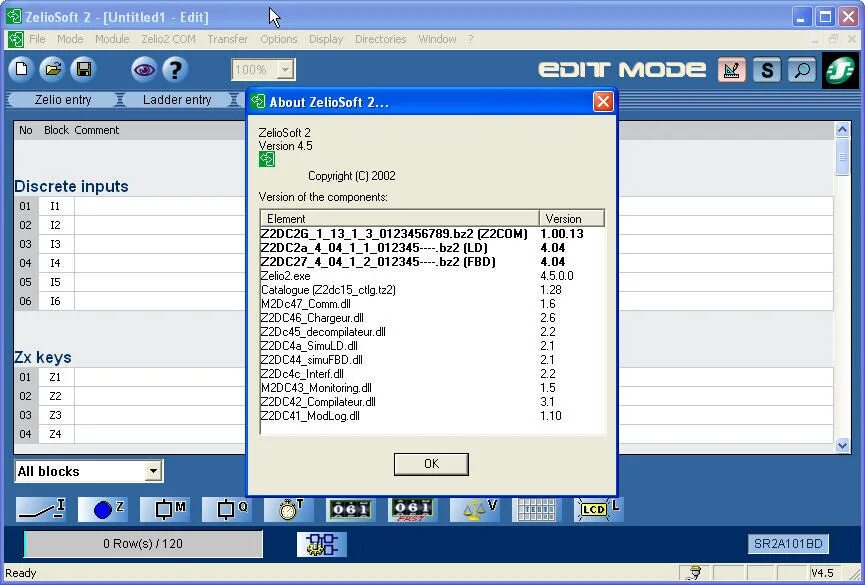The image size is (865, 585).
Task: Open the Display menu
Action: 326,39
